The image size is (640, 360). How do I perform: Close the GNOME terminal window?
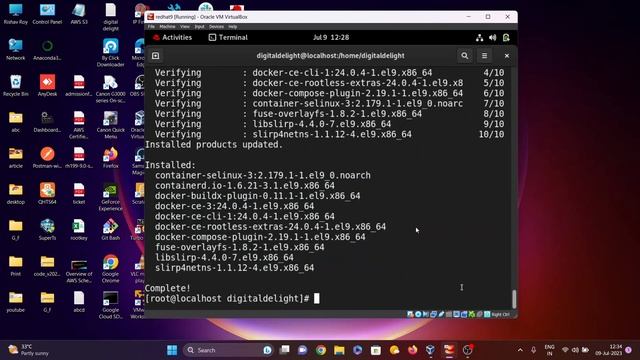point(507,56)
